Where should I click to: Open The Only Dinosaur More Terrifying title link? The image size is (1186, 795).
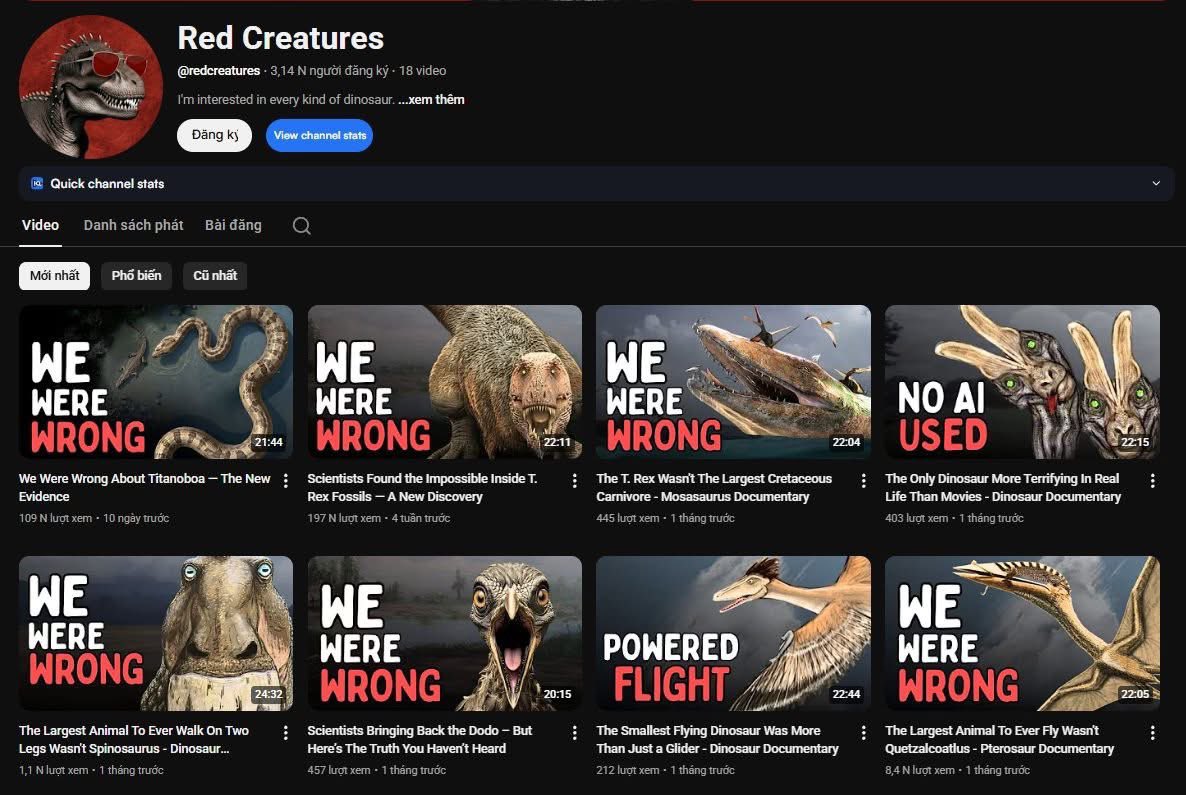pyautogui.click(x=1003, y=487)
